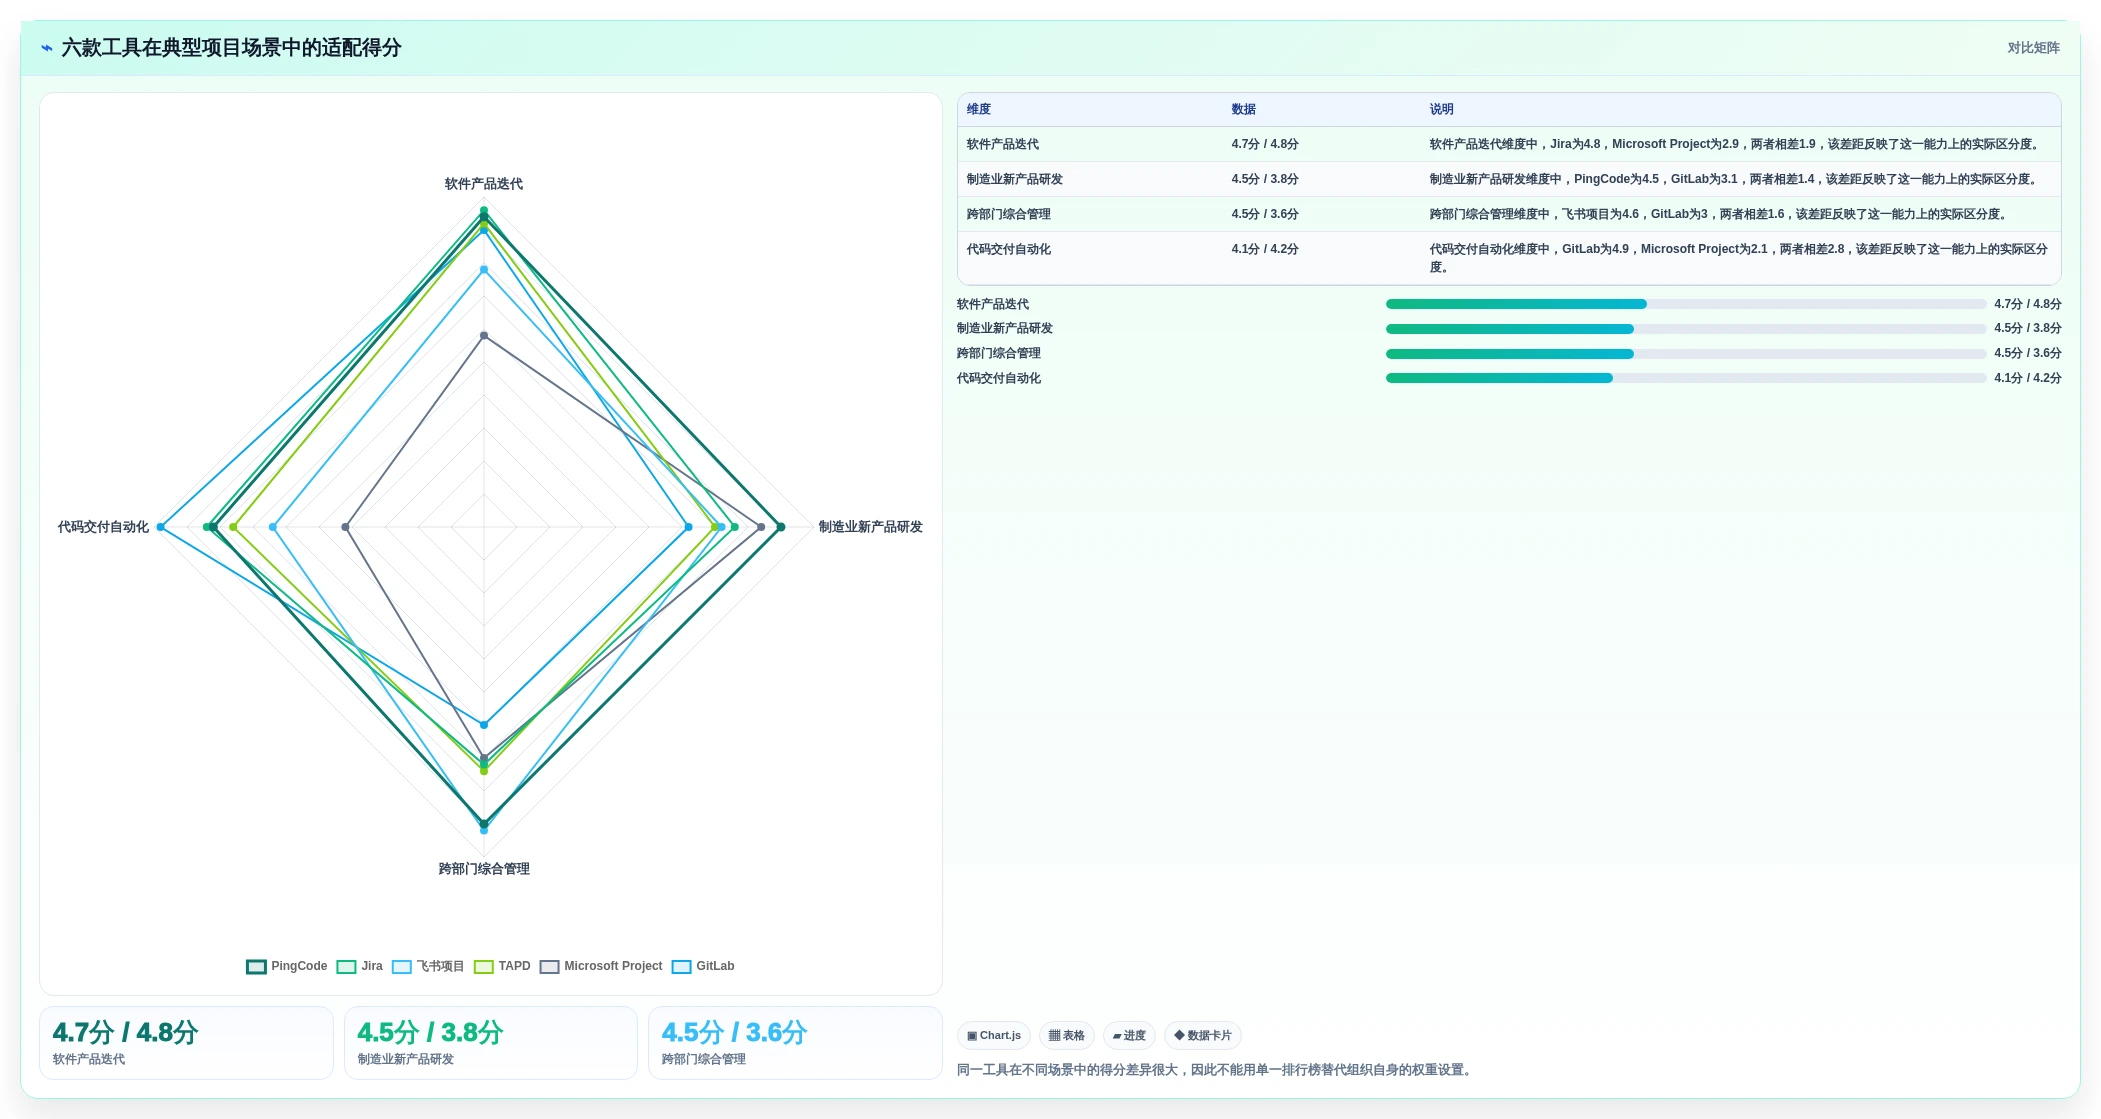Toggle the GitLab dataset legend entry
This screenshot has height=1119, width=2101.
click(x=703, y=966)
